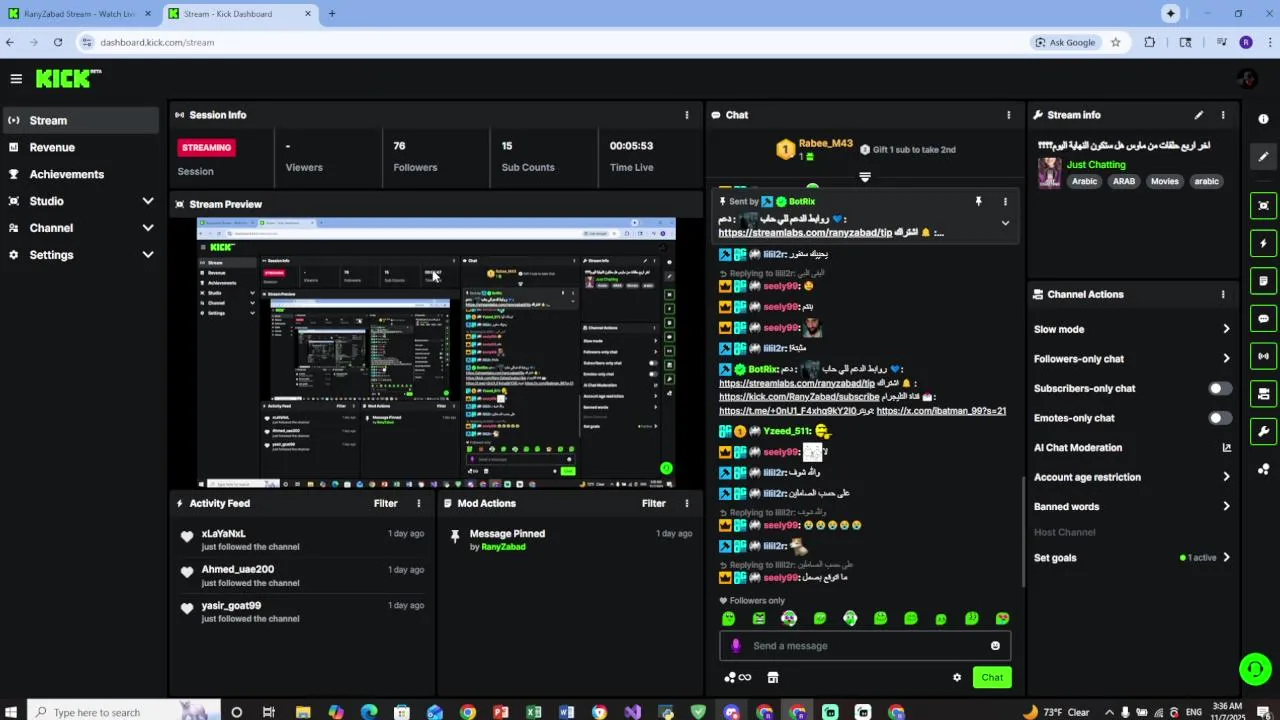Click the channel points infinity icon
1280x720 pixels.
click(x=737, y=677)
